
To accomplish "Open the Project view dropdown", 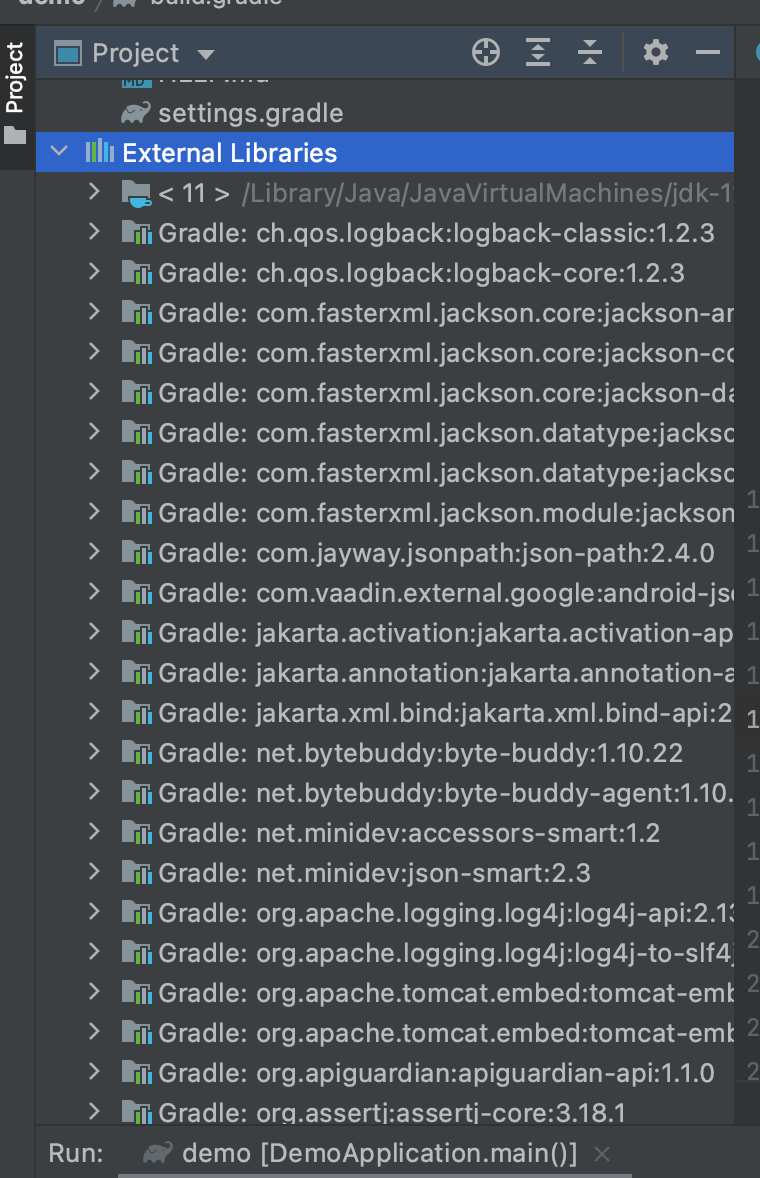I will [206, 54].
